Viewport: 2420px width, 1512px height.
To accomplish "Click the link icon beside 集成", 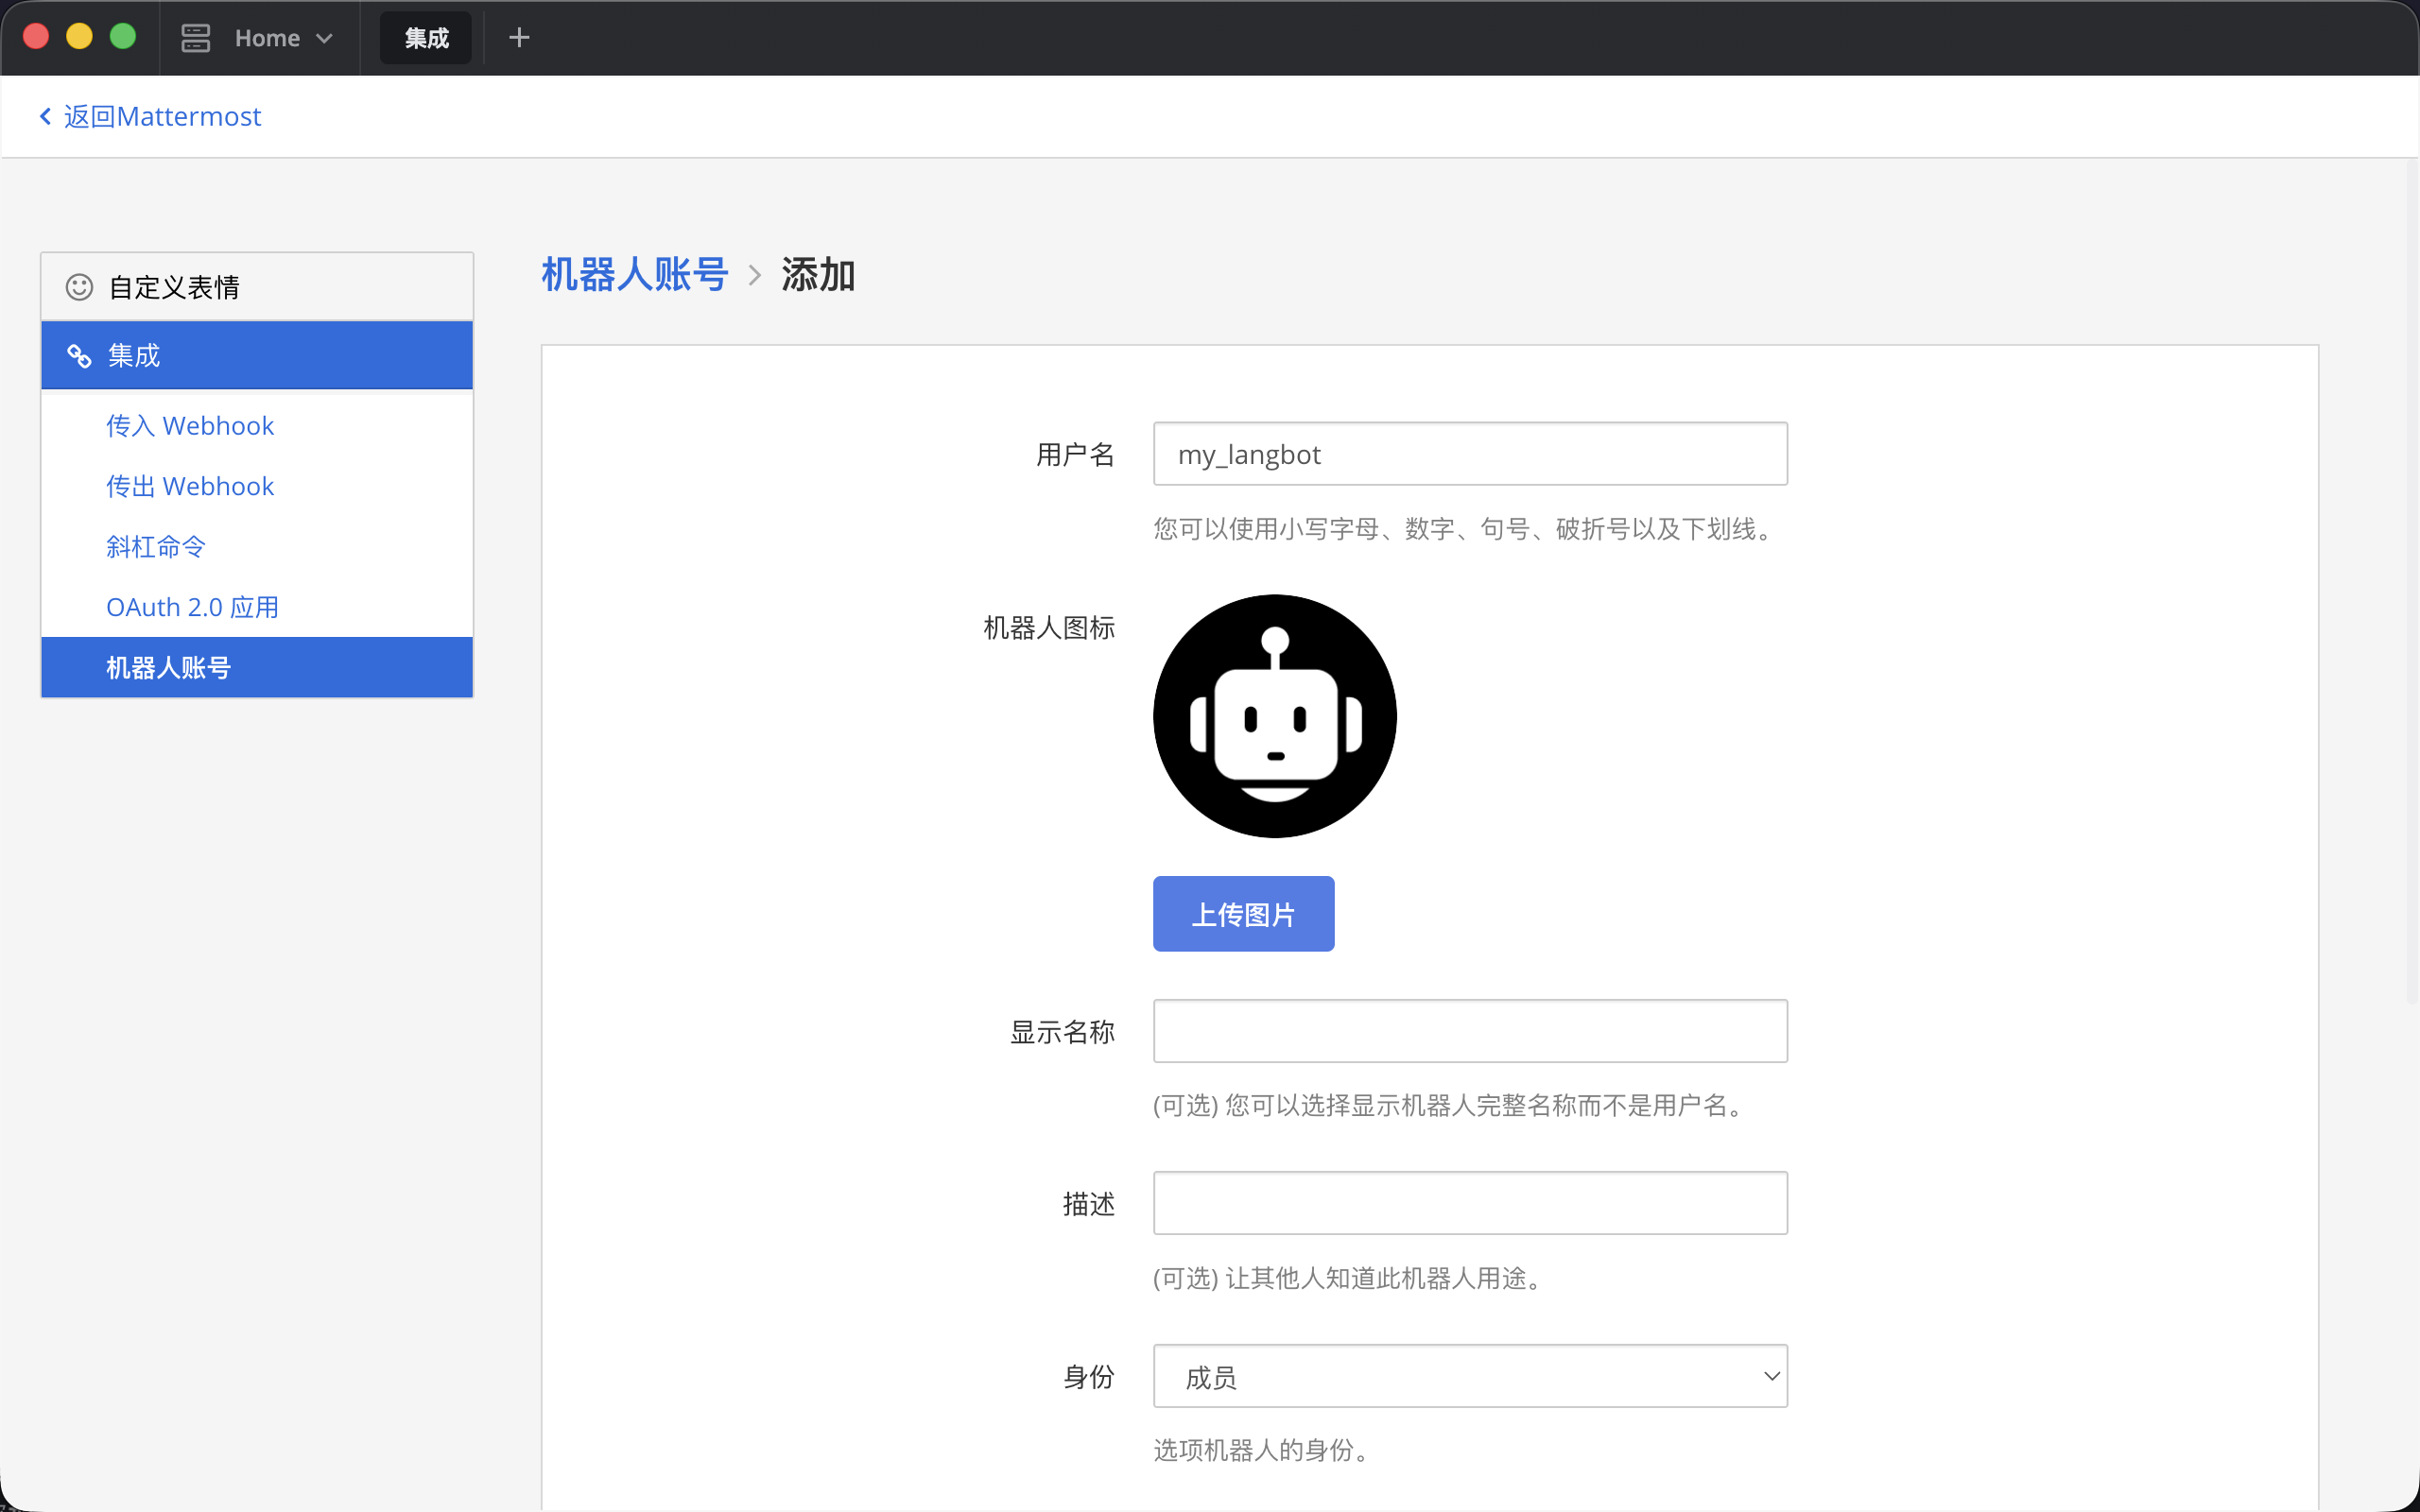I will (79, 355).
